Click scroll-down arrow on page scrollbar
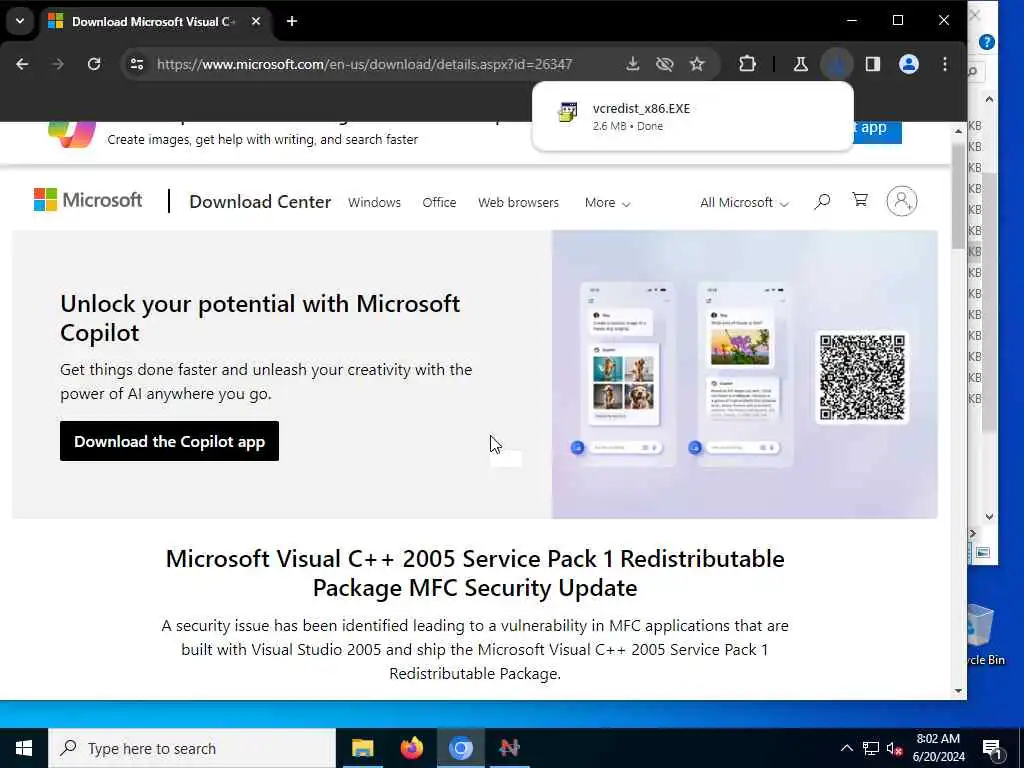1024x768 pixels. (957, 691)
